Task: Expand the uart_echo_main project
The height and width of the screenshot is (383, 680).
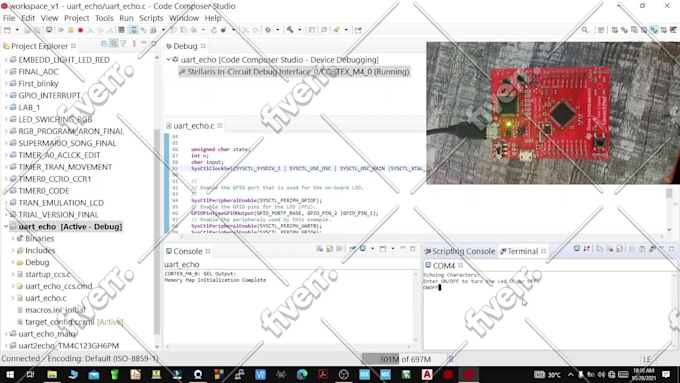Action: point(6,334)
